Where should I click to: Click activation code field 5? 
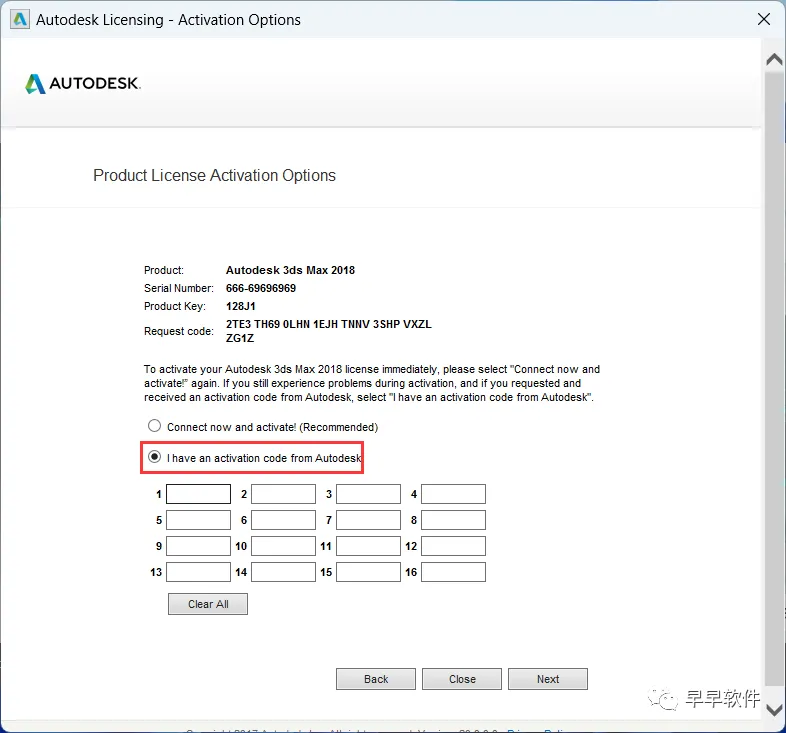(199, 520)
